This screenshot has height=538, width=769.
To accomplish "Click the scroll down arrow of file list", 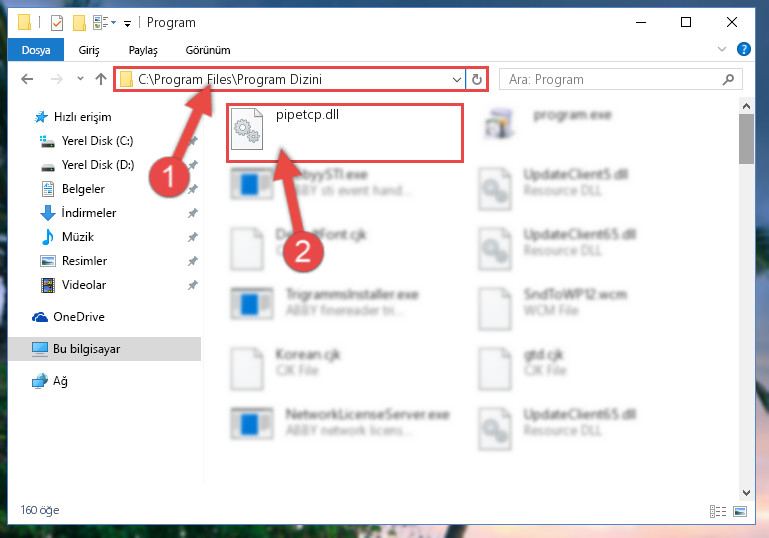I will pyautogui.click(x=746, y=492).
